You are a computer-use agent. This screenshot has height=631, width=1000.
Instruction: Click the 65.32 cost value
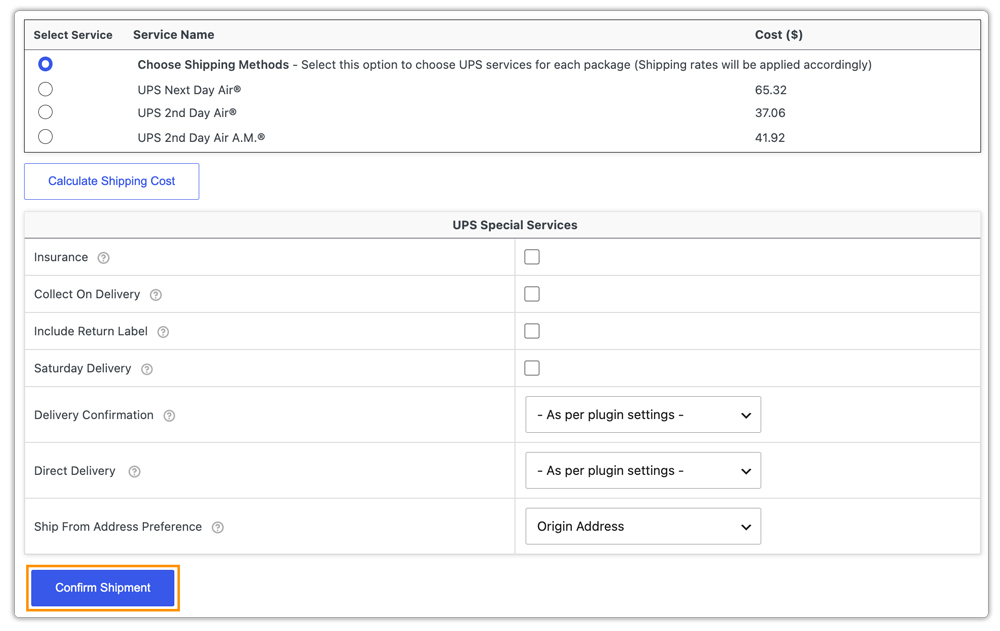pos(770,90)
